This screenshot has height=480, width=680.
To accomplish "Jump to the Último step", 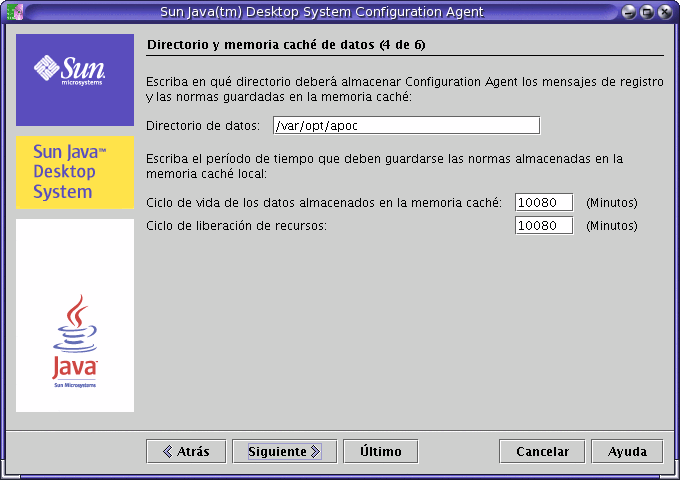I will click(380, 451).
